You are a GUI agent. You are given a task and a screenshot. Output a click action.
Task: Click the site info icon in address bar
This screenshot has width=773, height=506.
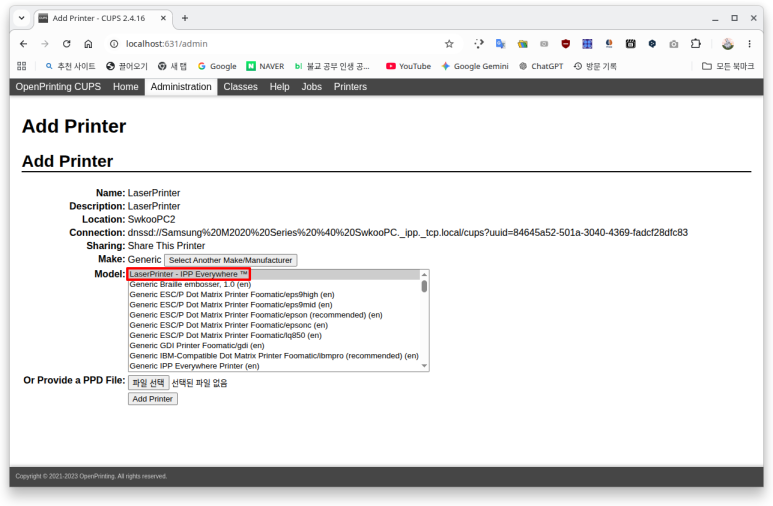(114, 44)
